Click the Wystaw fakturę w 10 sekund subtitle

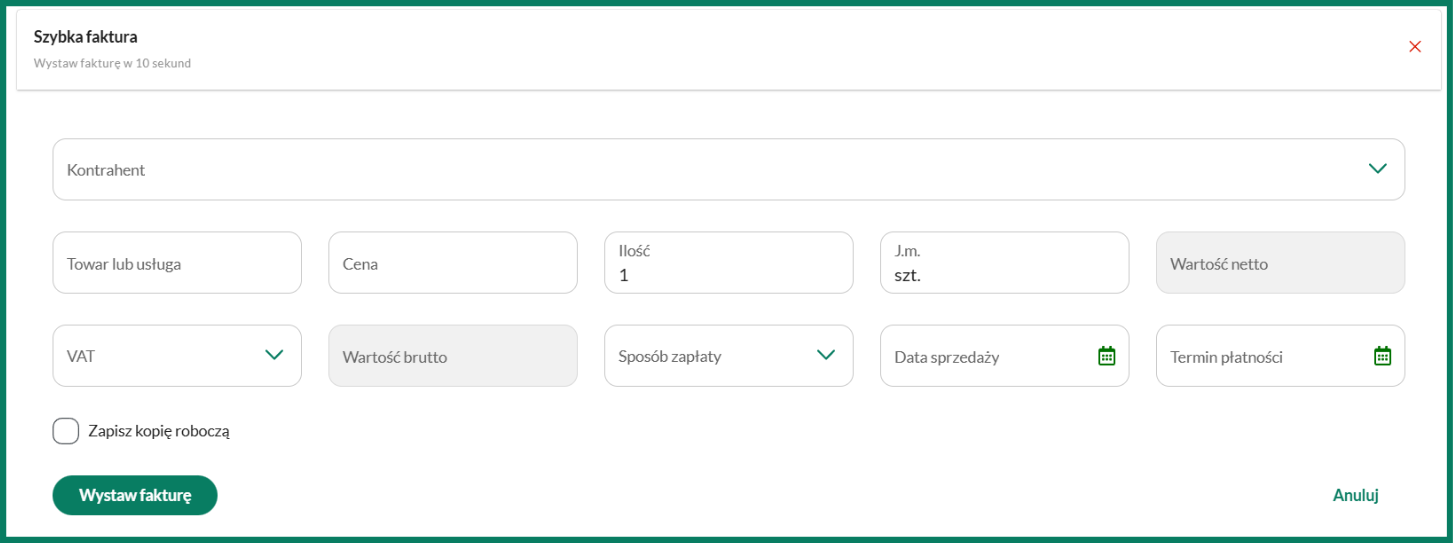pyautogui.click(x=112, y=63)
